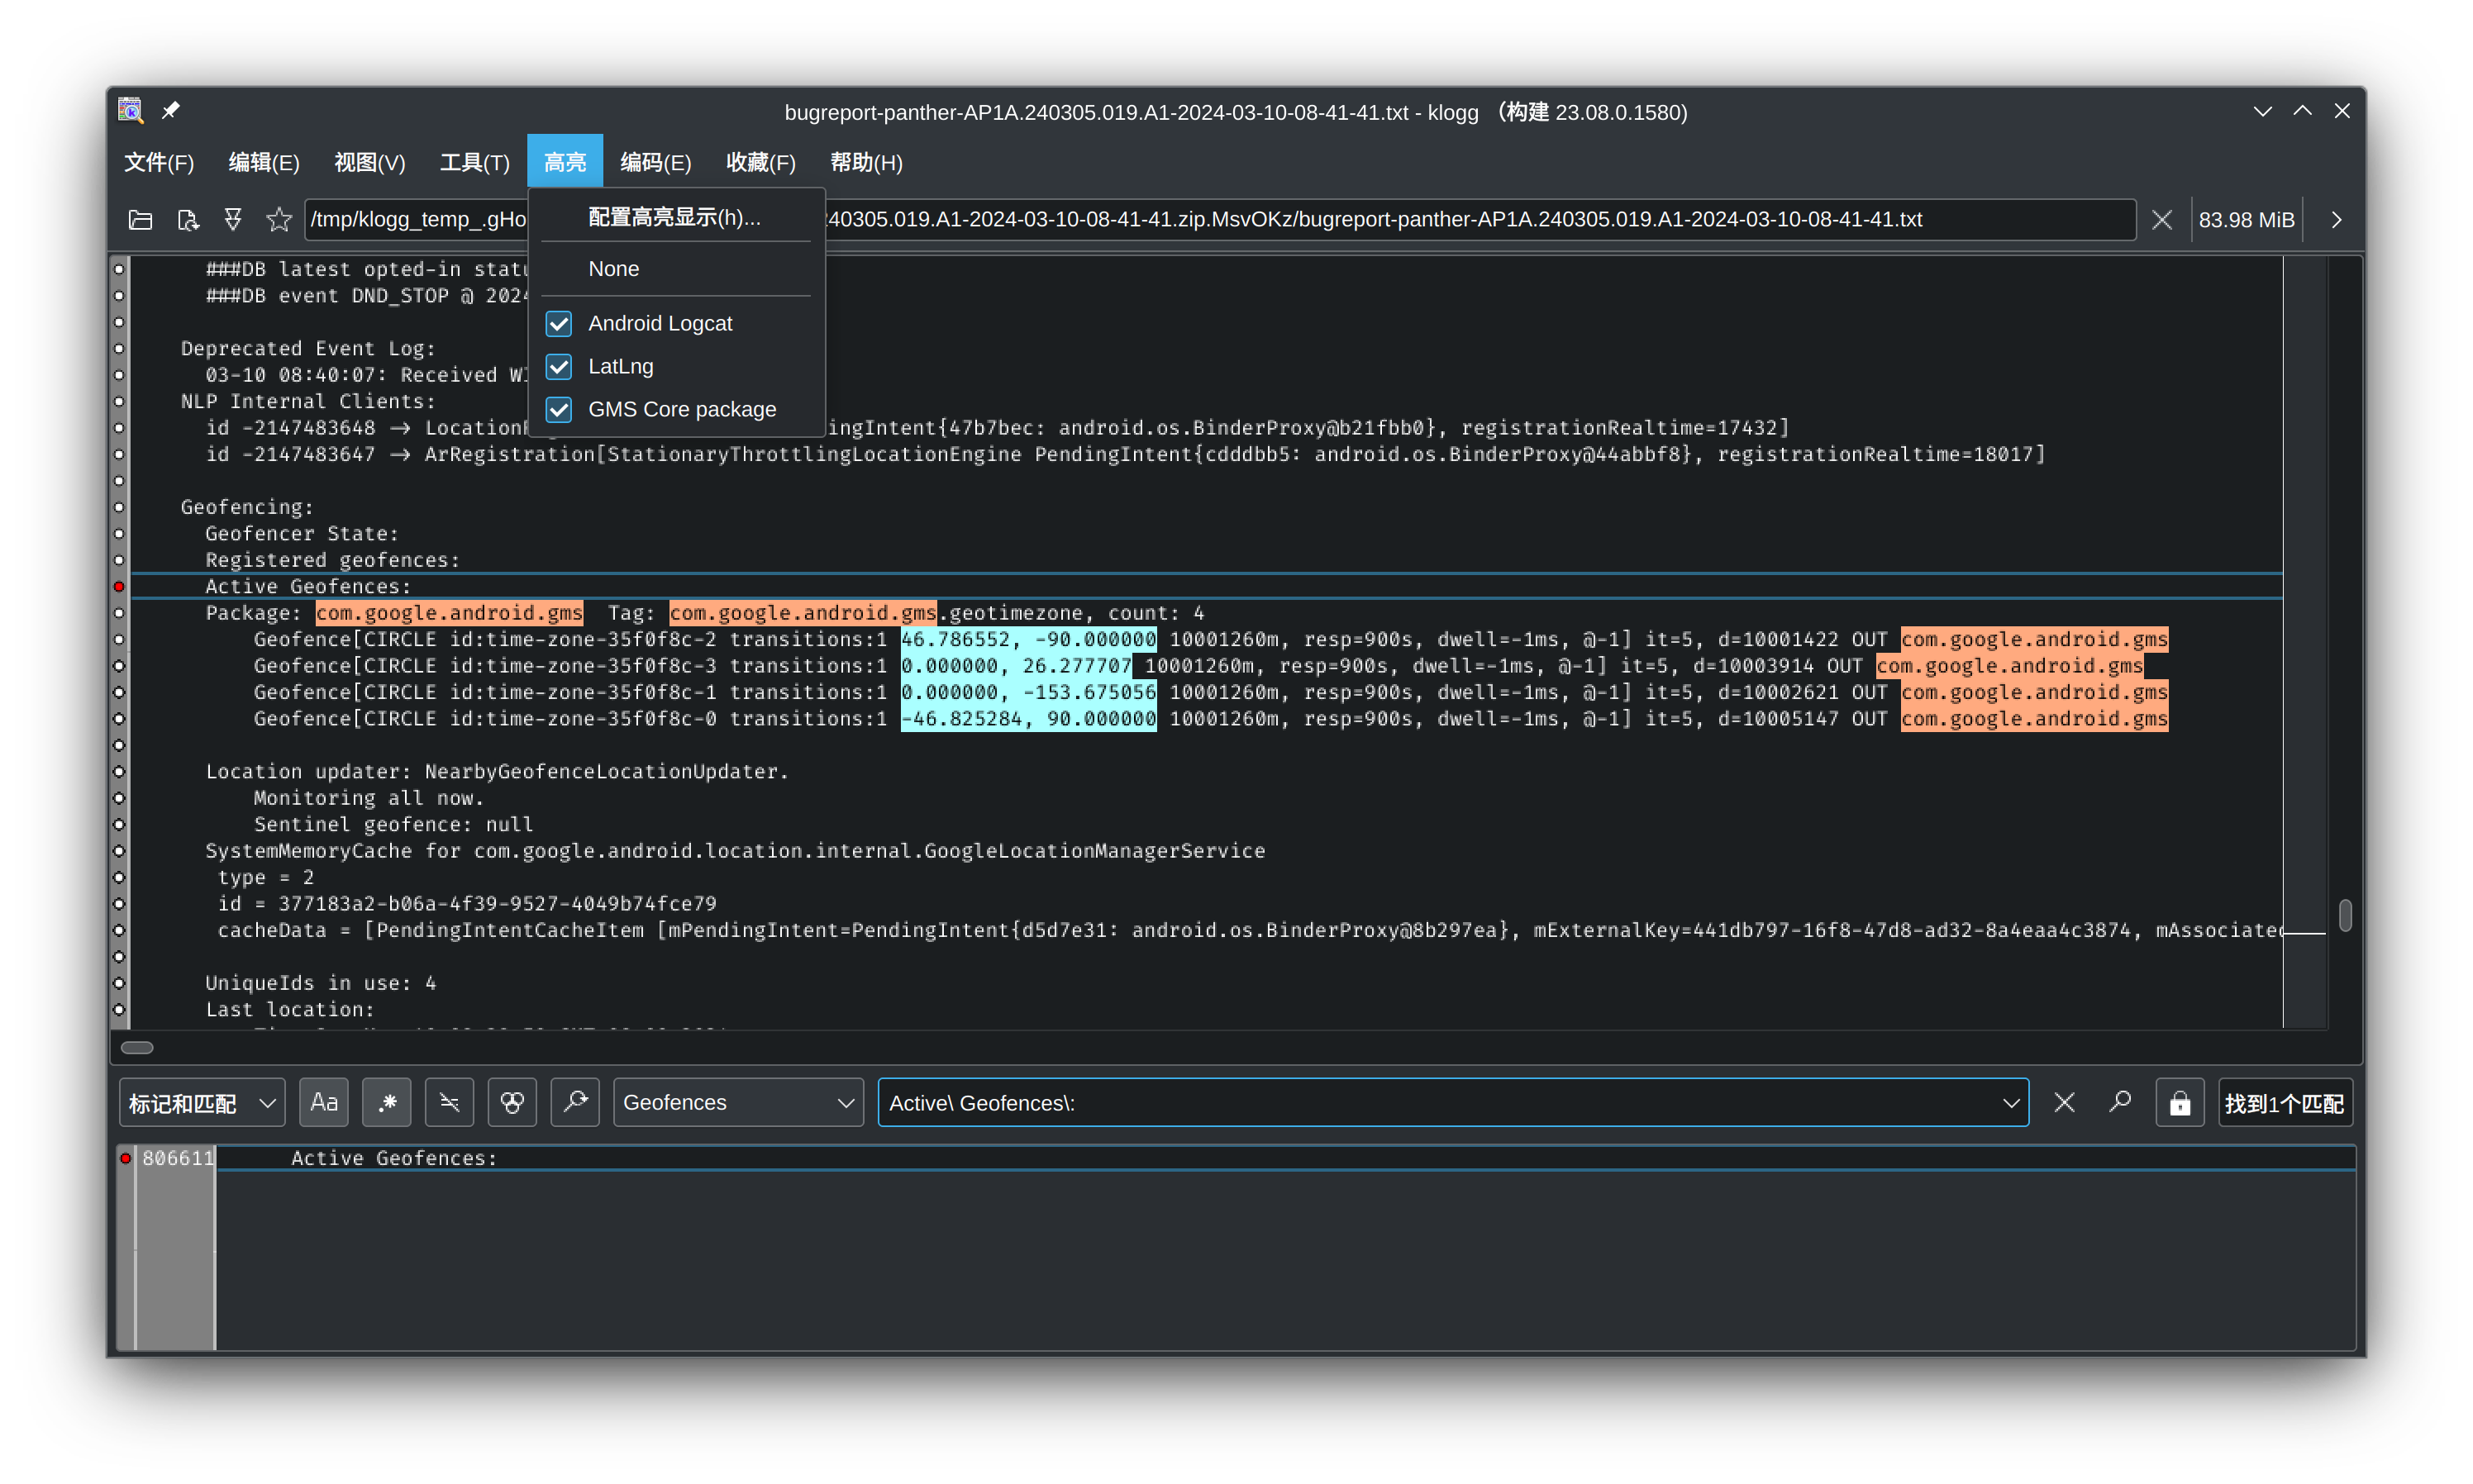This screenshot has height=1484, width=2473.
Task: Toggle boolean combining icon with three circles
Action: coord(512,1102)
